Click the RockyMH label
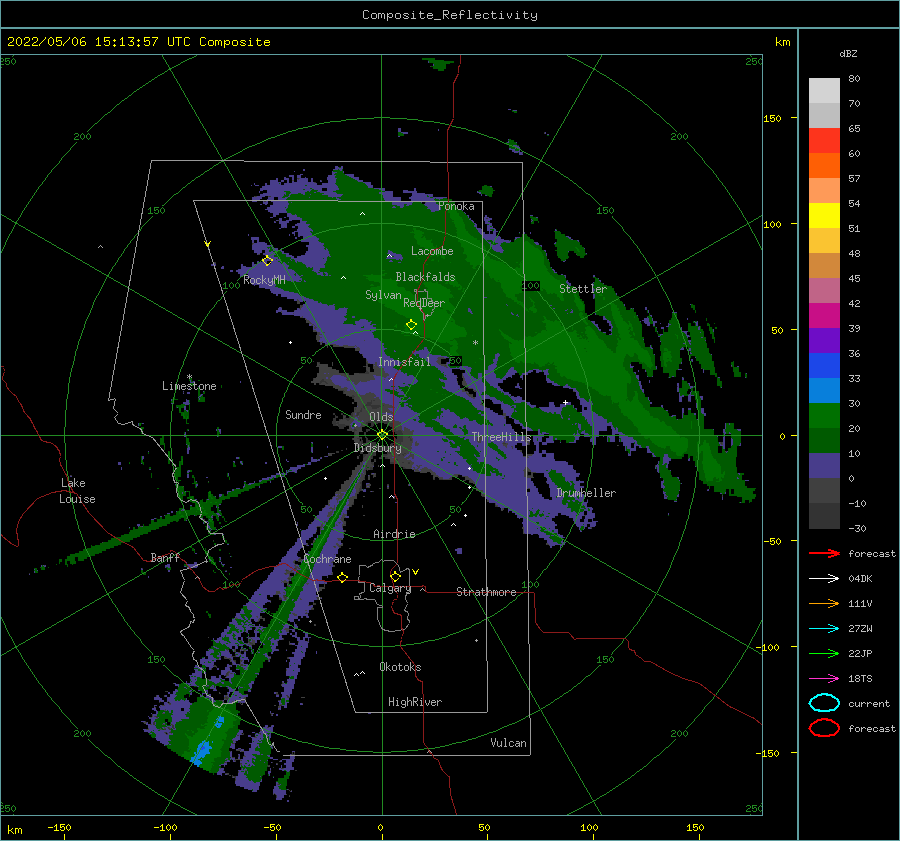Screen dimensions: 900x841 [x=264, y=280]
